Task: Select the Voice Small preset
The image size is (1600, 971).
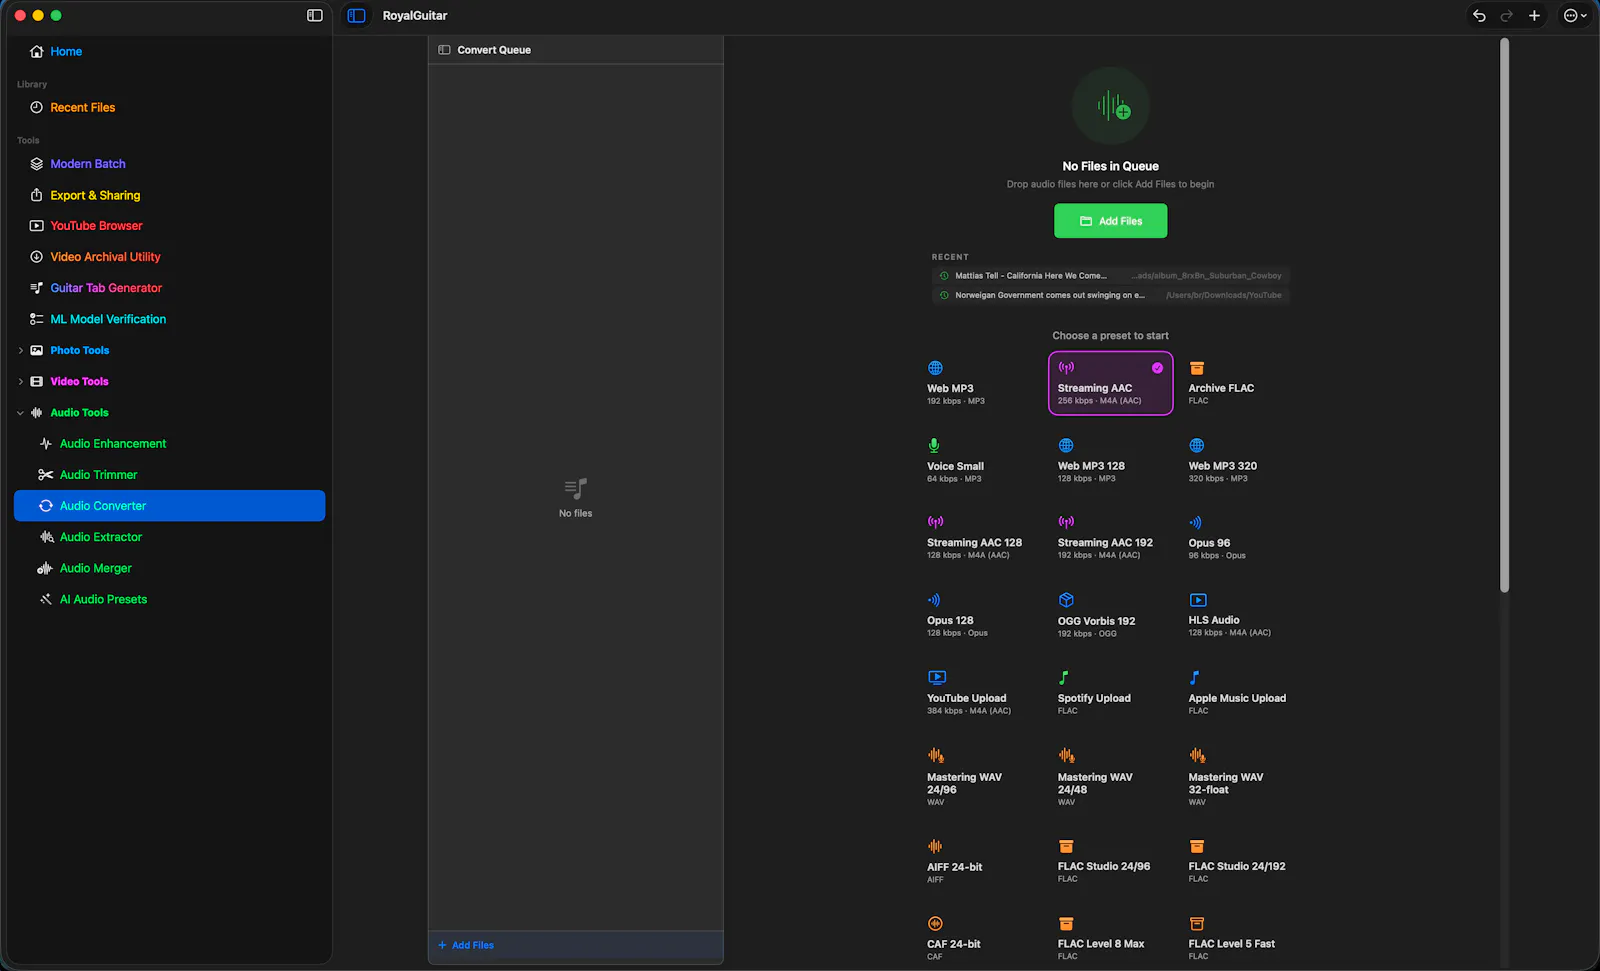Action: coord(980,460)
